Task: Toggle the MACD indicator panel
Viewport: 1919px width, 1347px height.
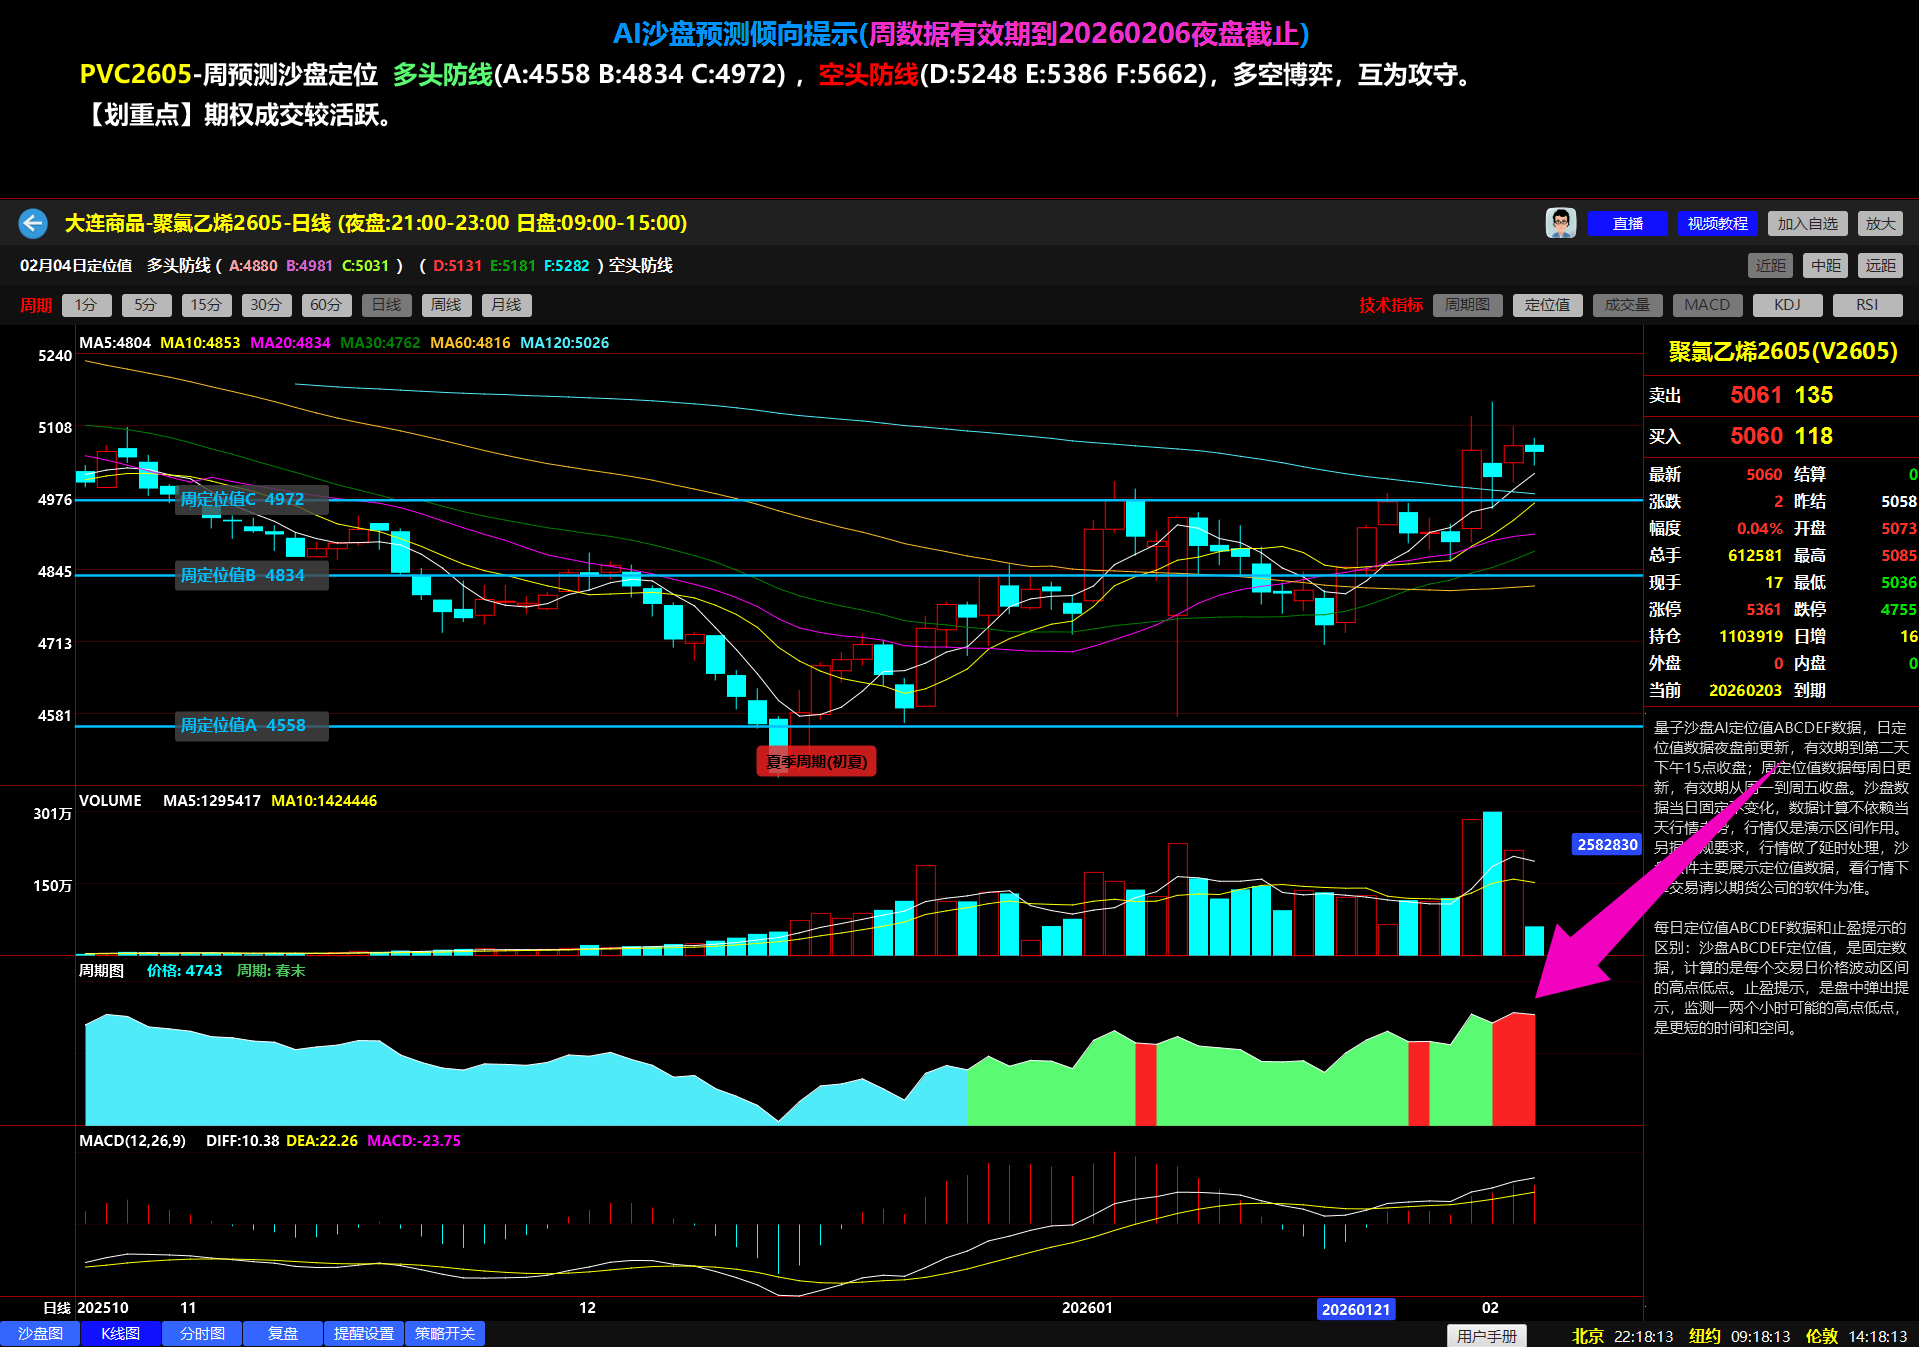Action: point(1707,305)
